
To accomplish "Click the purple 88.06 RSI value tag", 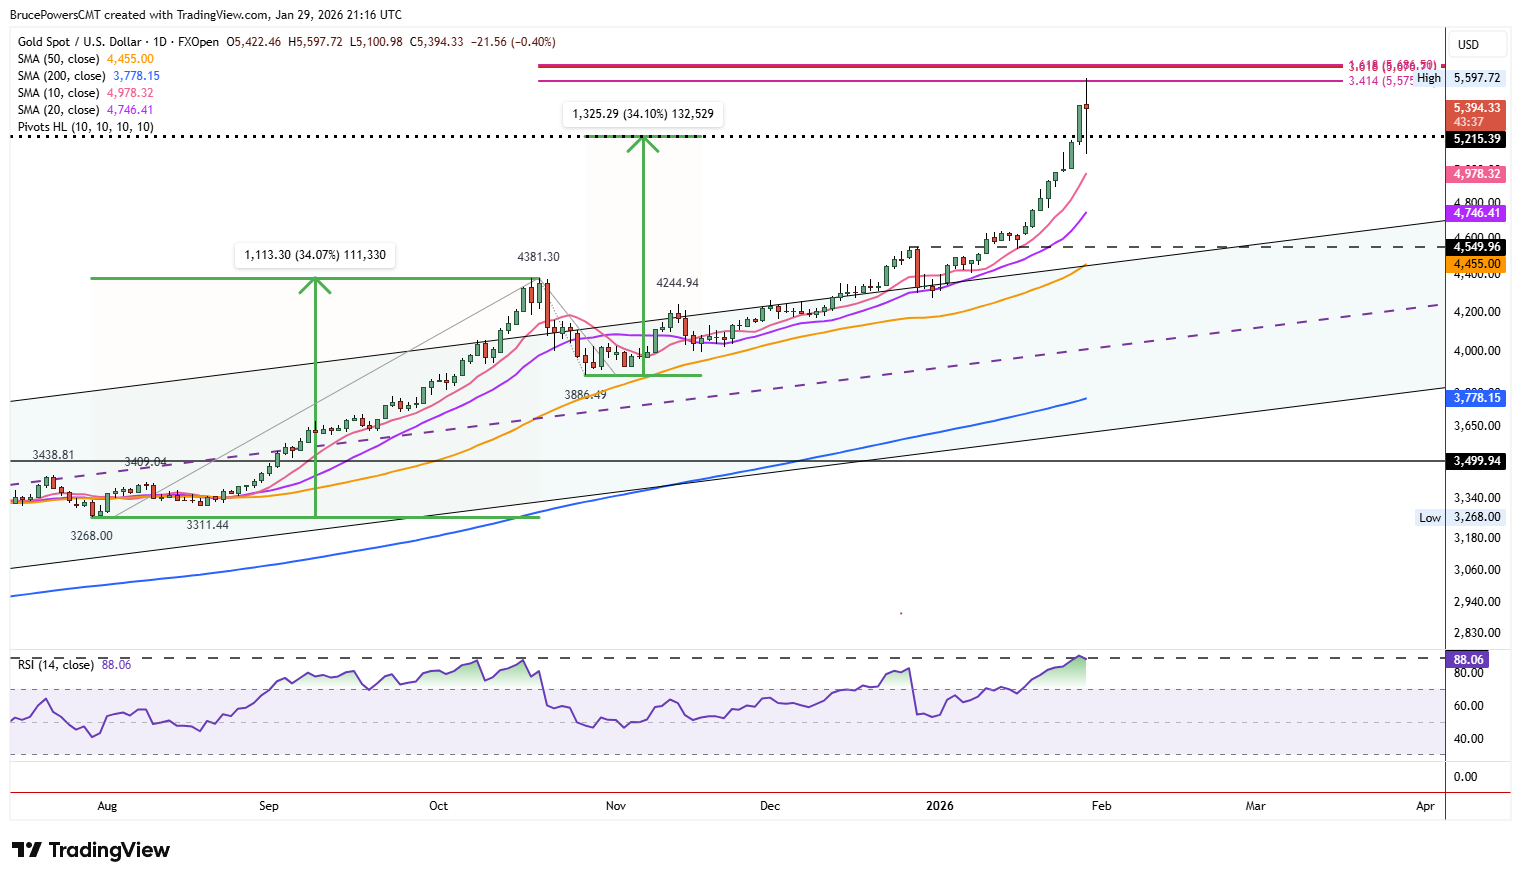I will (1467, 660).
